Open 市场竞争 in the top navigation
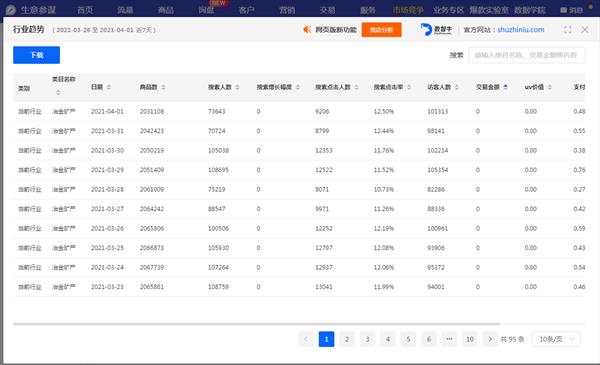 (408, 10)
